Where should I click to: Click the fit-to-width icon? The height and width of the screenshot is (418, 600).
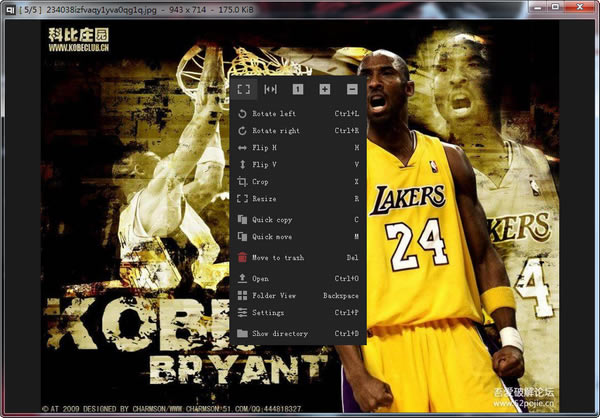tap(270, 89)
